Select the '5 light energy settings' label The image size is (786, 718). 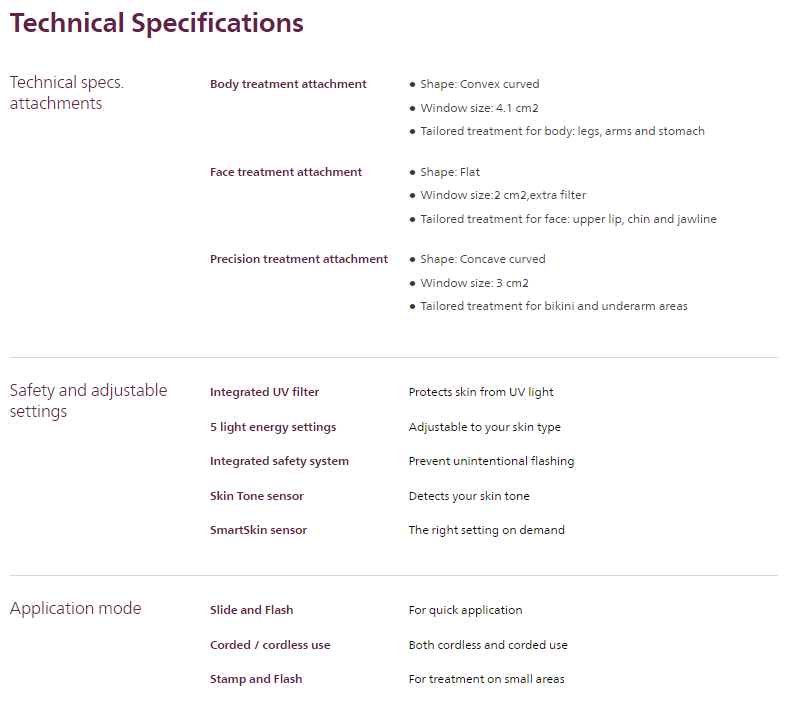tap(273, 427)
